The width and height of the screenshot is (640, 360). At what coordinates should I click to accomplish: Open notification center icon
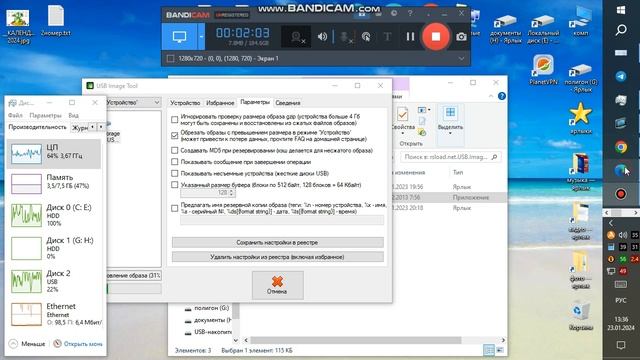pos(621,345)
